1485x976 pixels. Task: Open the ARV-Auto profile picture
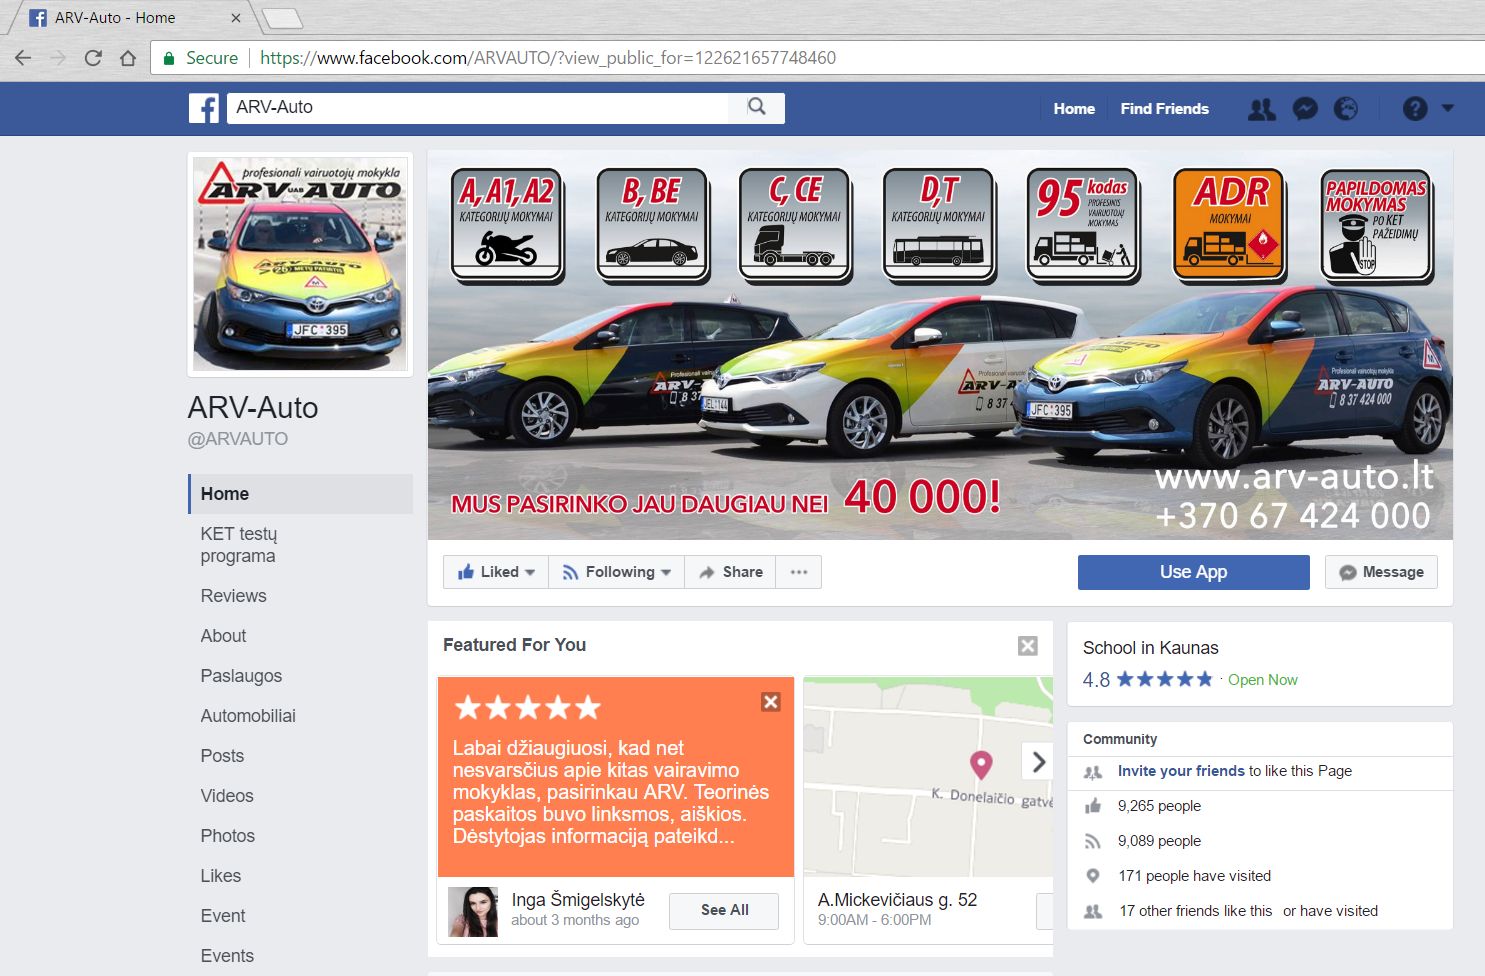coord(300,264)
